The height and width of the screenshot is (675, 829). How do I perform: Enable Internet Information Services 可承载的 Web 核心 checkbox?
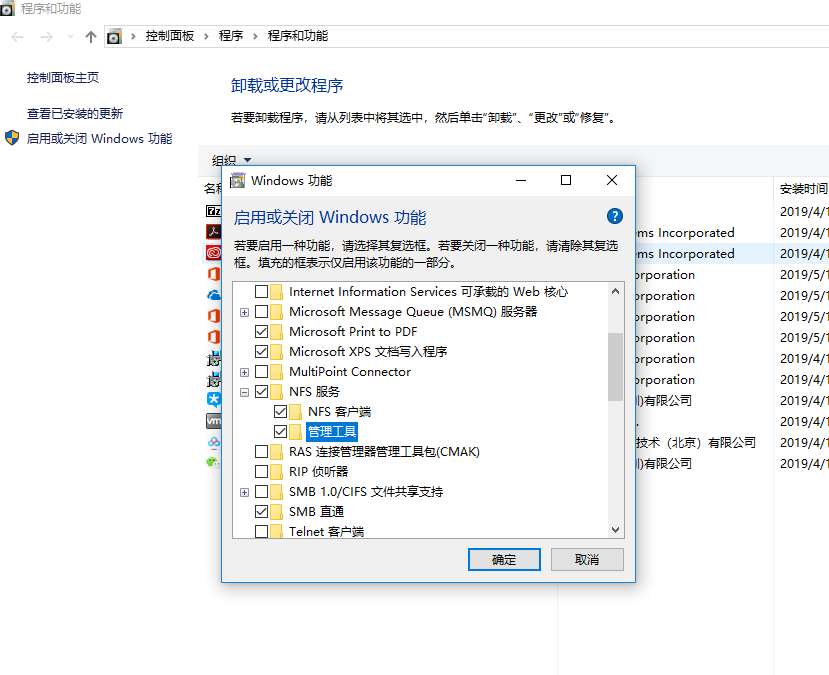(261, 291)
